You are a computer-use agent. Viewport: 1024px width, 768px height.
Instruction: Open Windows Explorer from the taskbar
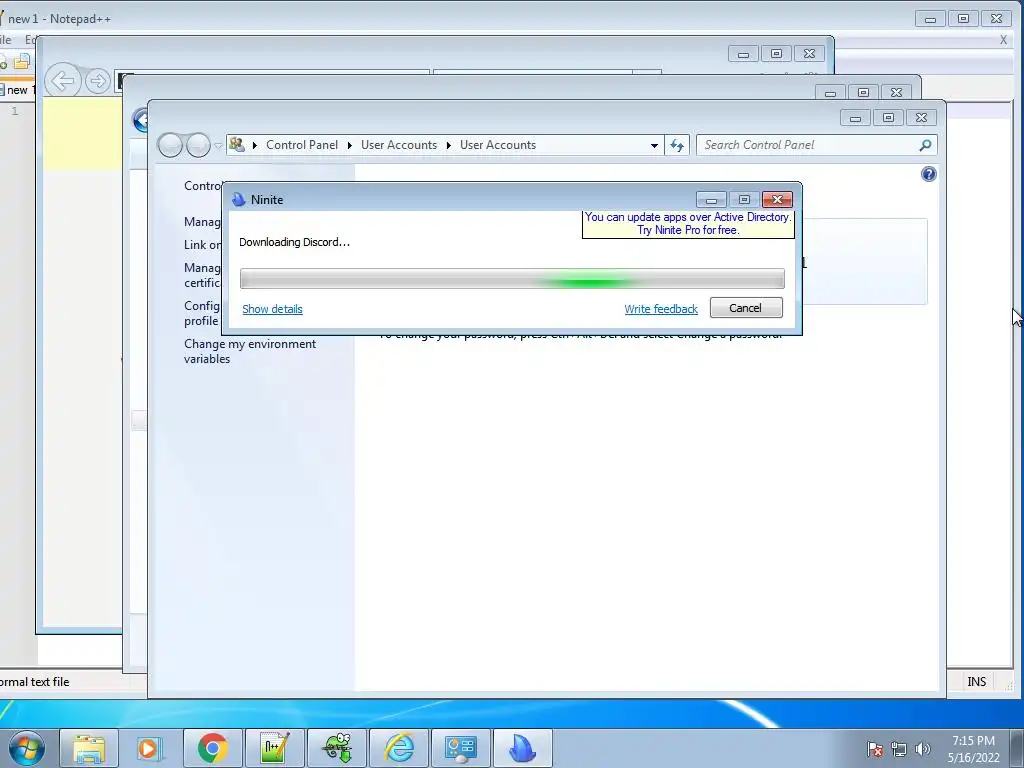pyautogui.click(x=89, y=748)
